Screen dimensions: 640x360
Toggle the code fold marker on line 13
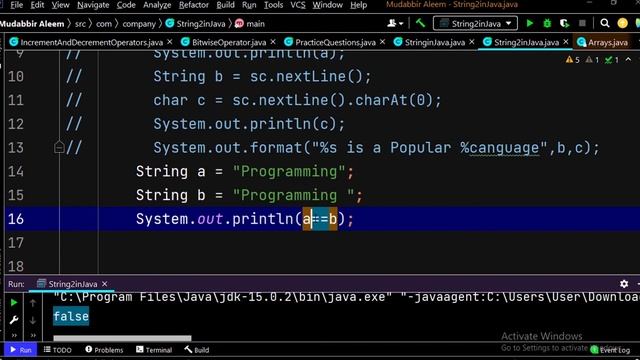pos(59,147)
